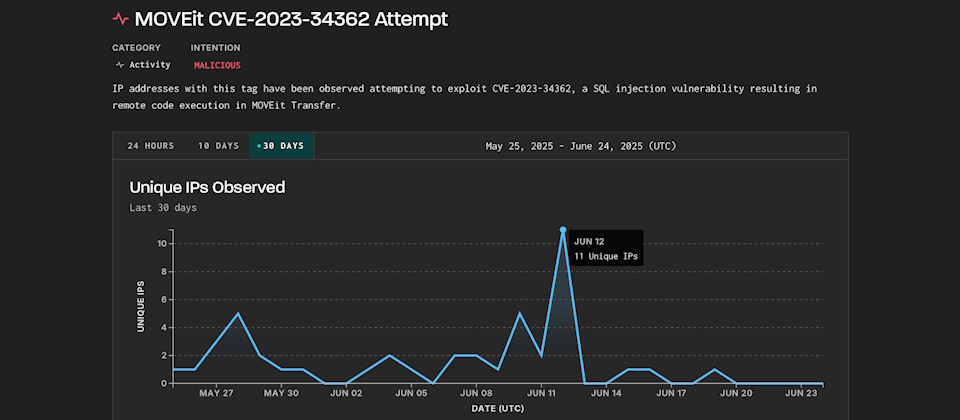Image resolution: width=960 pixels, height=420 pixels.
Task: Click the JUN 12 peak data point
Action: click(563, 230)
